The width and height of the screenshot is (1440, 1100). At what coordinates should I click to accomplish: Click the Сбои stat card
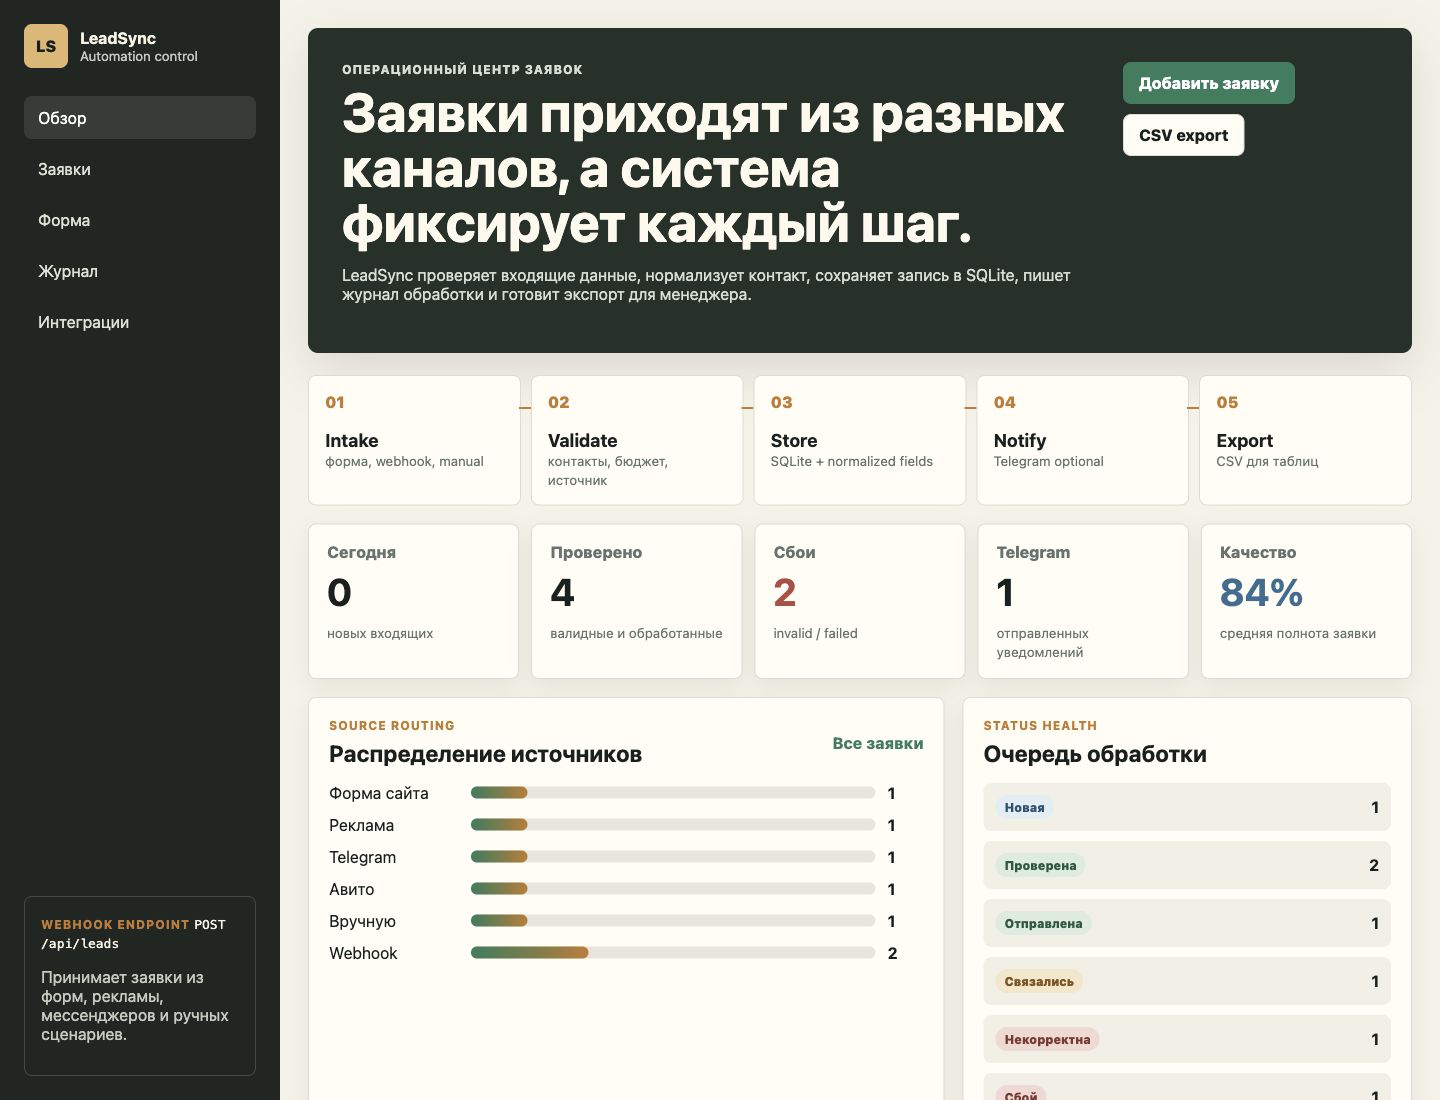tap(860, 601)
